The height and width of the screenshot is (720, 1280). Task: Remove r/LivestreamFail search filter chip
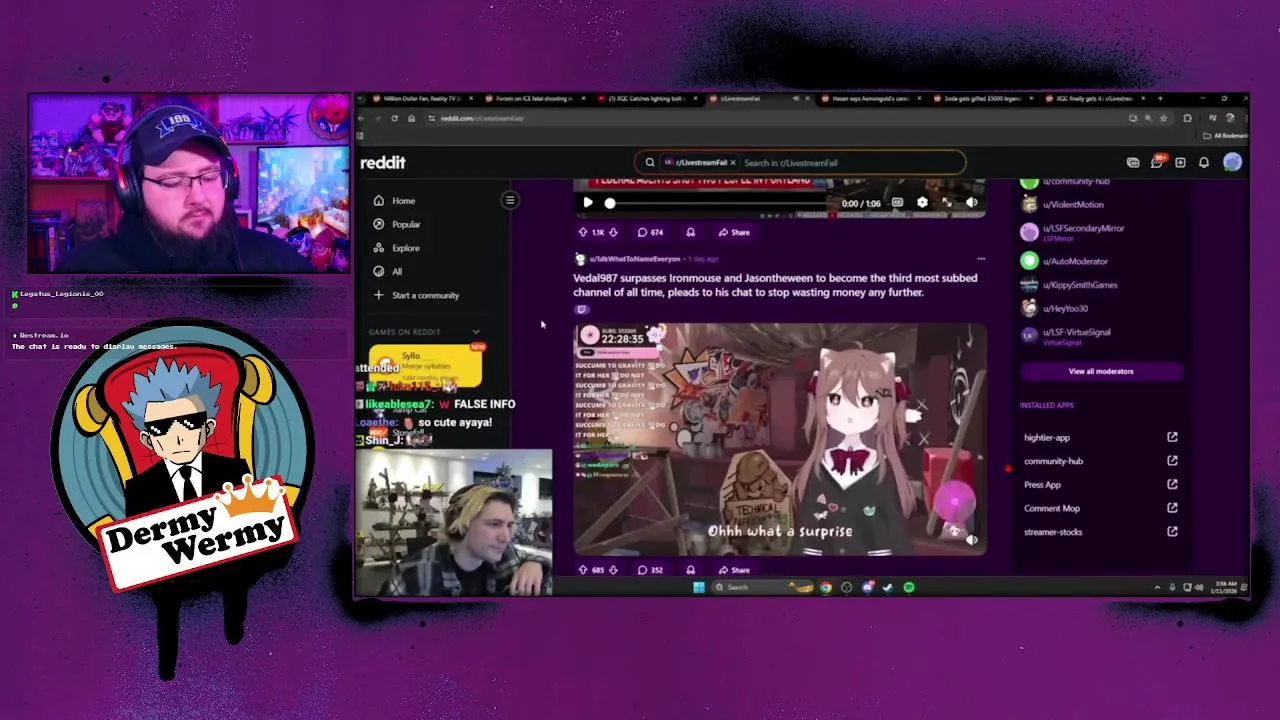click(x=733, y=162)
